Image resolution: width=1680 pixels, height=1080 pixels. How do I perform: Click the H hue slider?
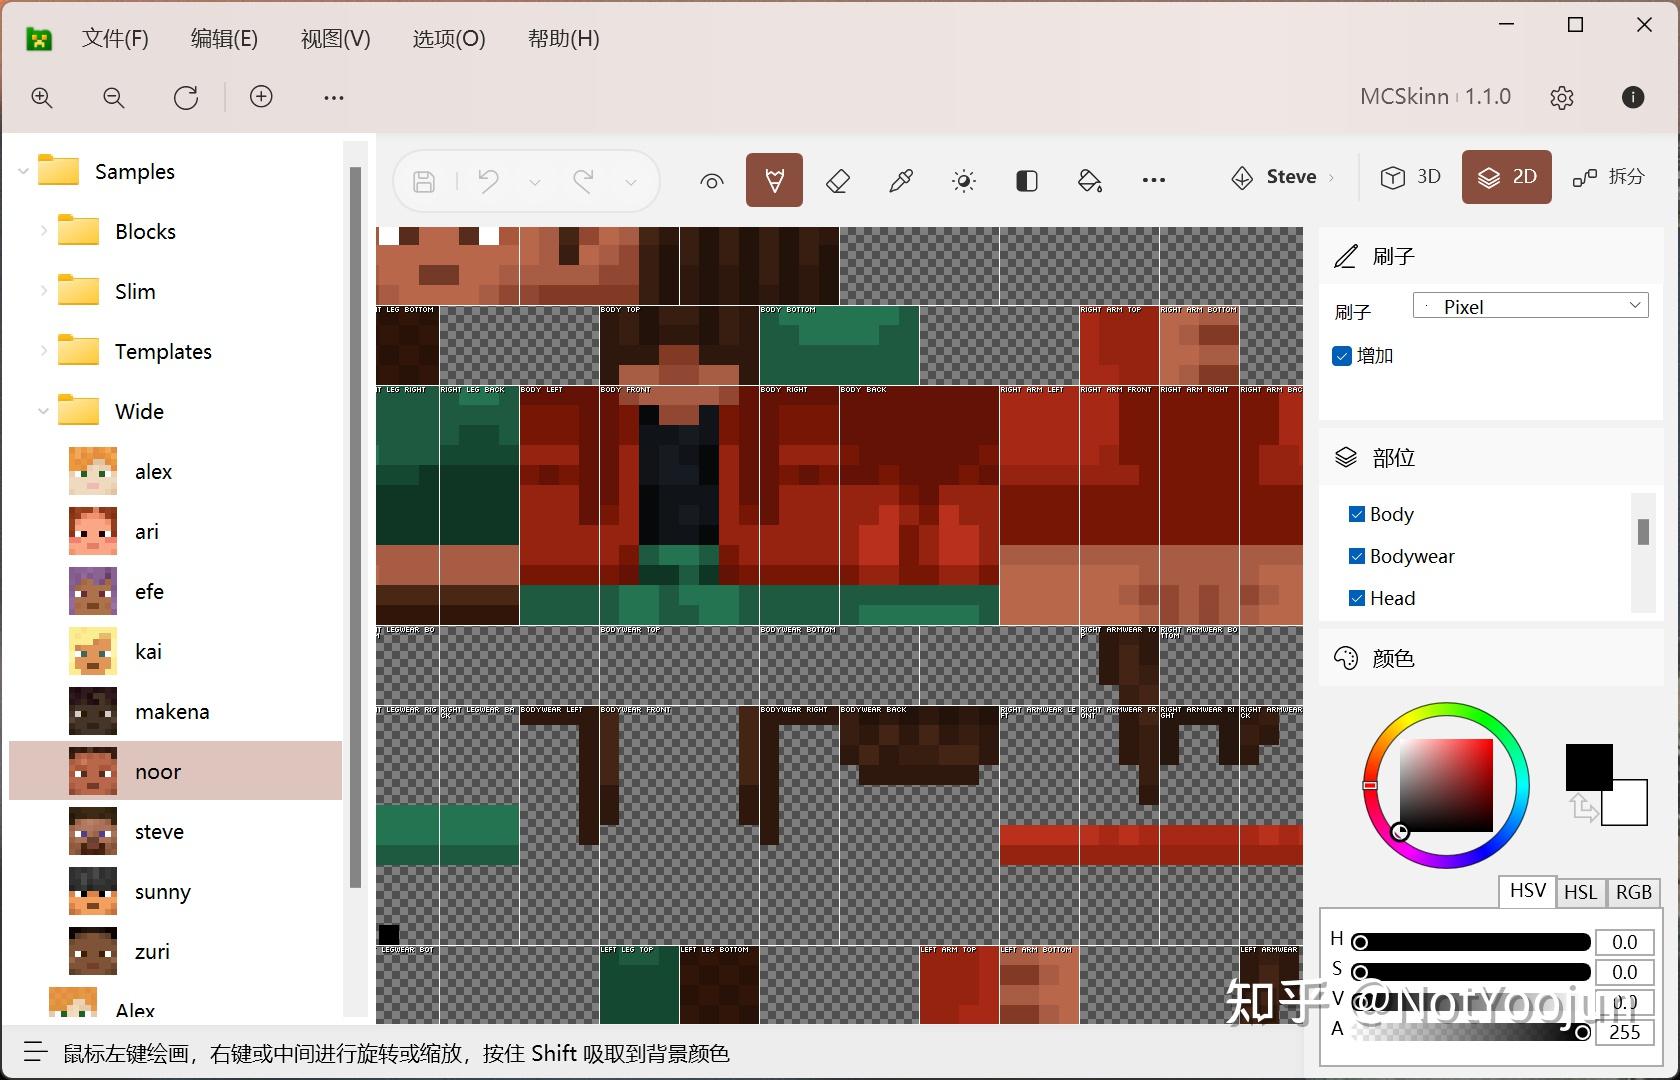pyautogui.click(x=1470, y=942)
